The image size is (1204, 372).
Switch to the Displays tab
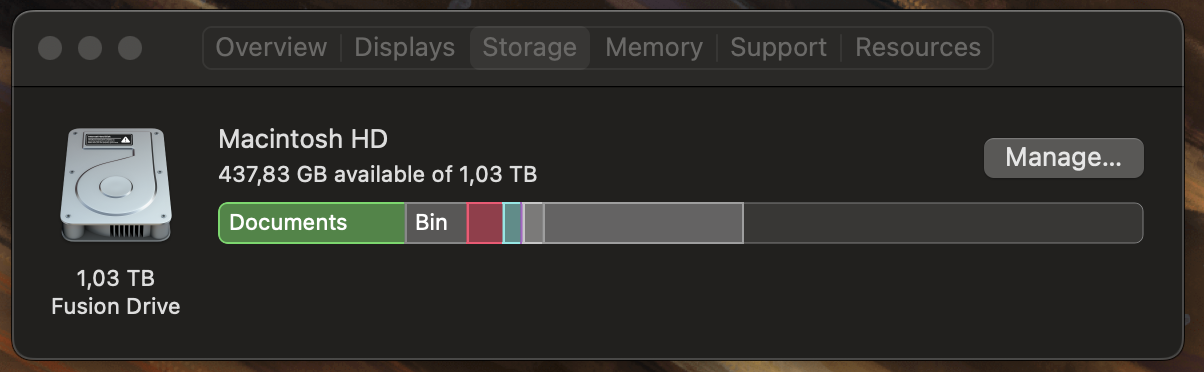coord(404,47)
